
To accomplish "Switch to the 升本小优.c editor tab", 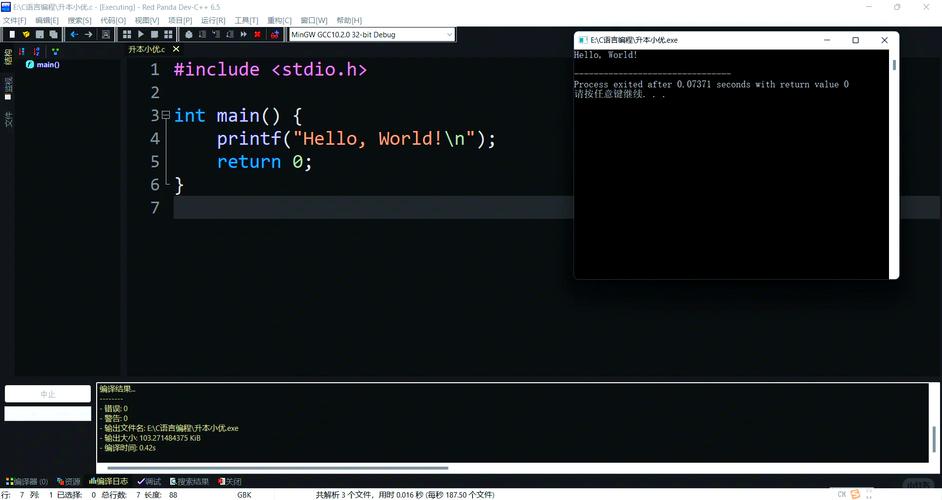I will 146,49.
